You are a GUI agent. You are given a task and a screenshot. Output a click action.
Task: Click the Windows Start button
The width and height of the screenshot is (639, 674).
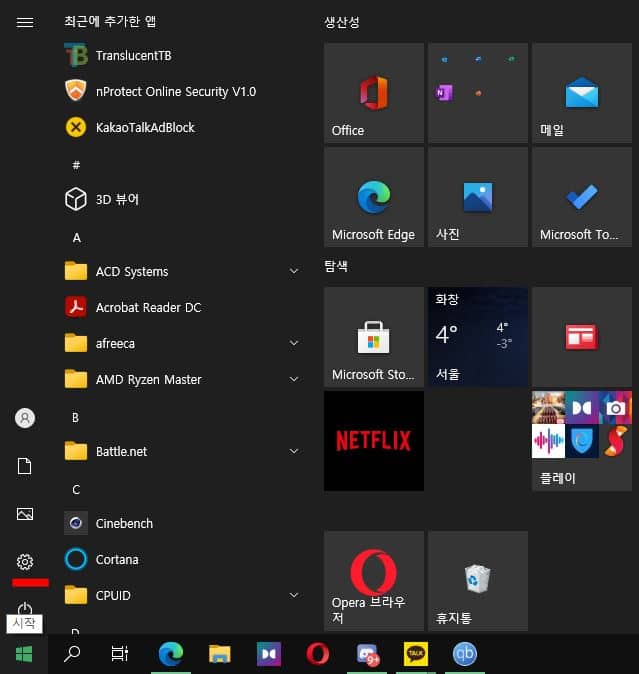24,654
